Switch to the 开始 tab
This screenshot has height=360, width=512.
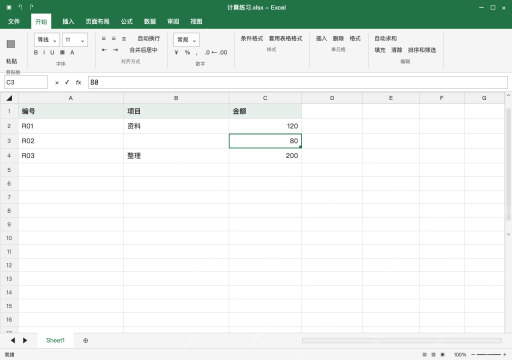41,22
